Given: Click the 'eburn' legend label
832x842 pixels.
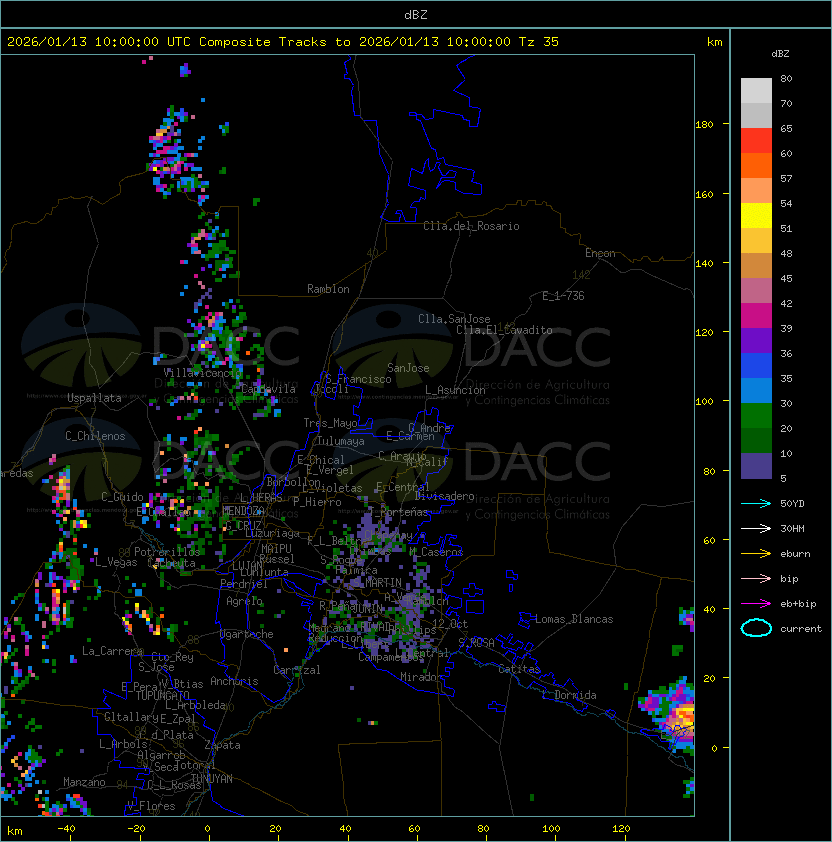Looking at the screenshot, I should [x=795, y=554].
